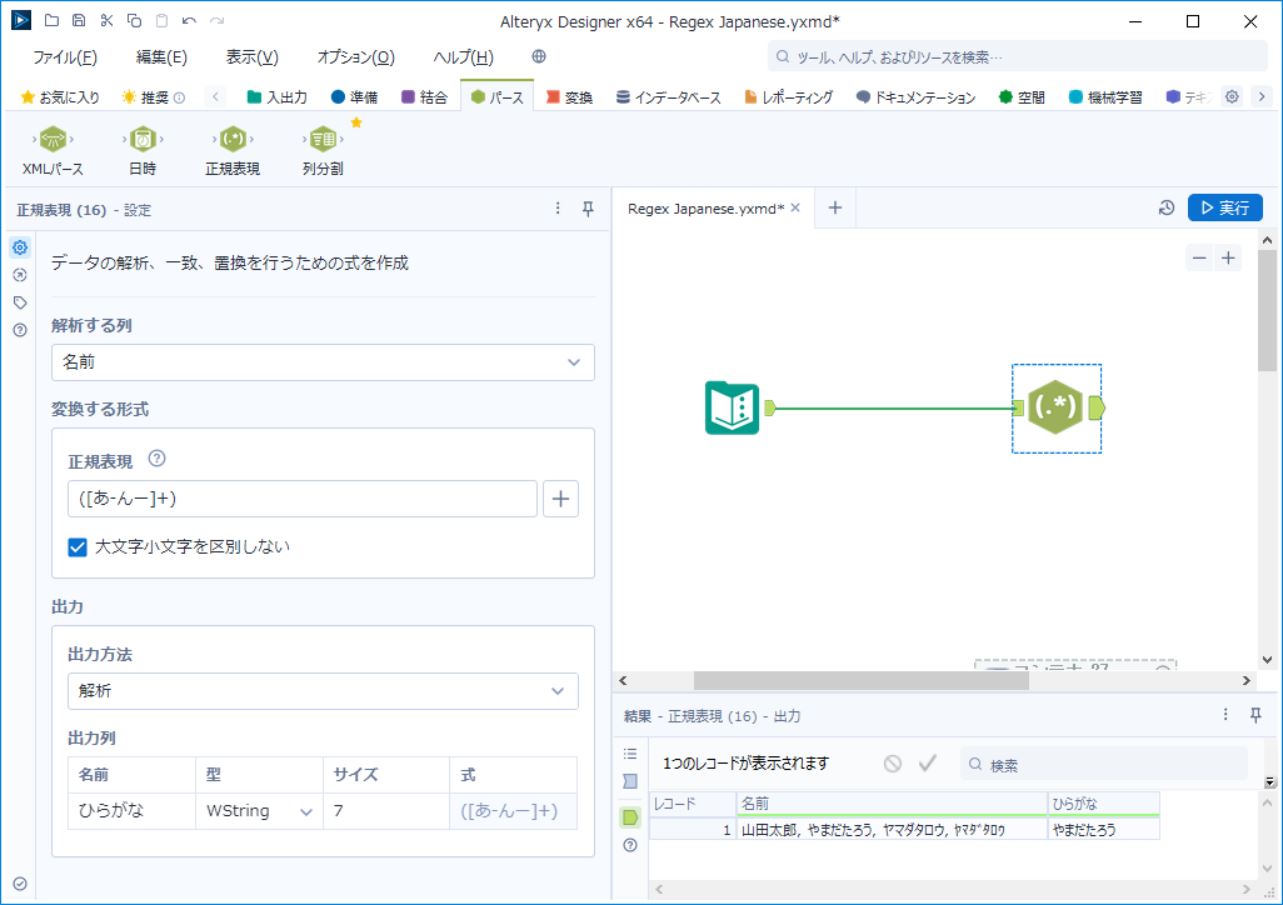Open the 解析する列 dropdown showing 名前
The width and height of the screenshot is (1283, 905).
coord(322,363)
